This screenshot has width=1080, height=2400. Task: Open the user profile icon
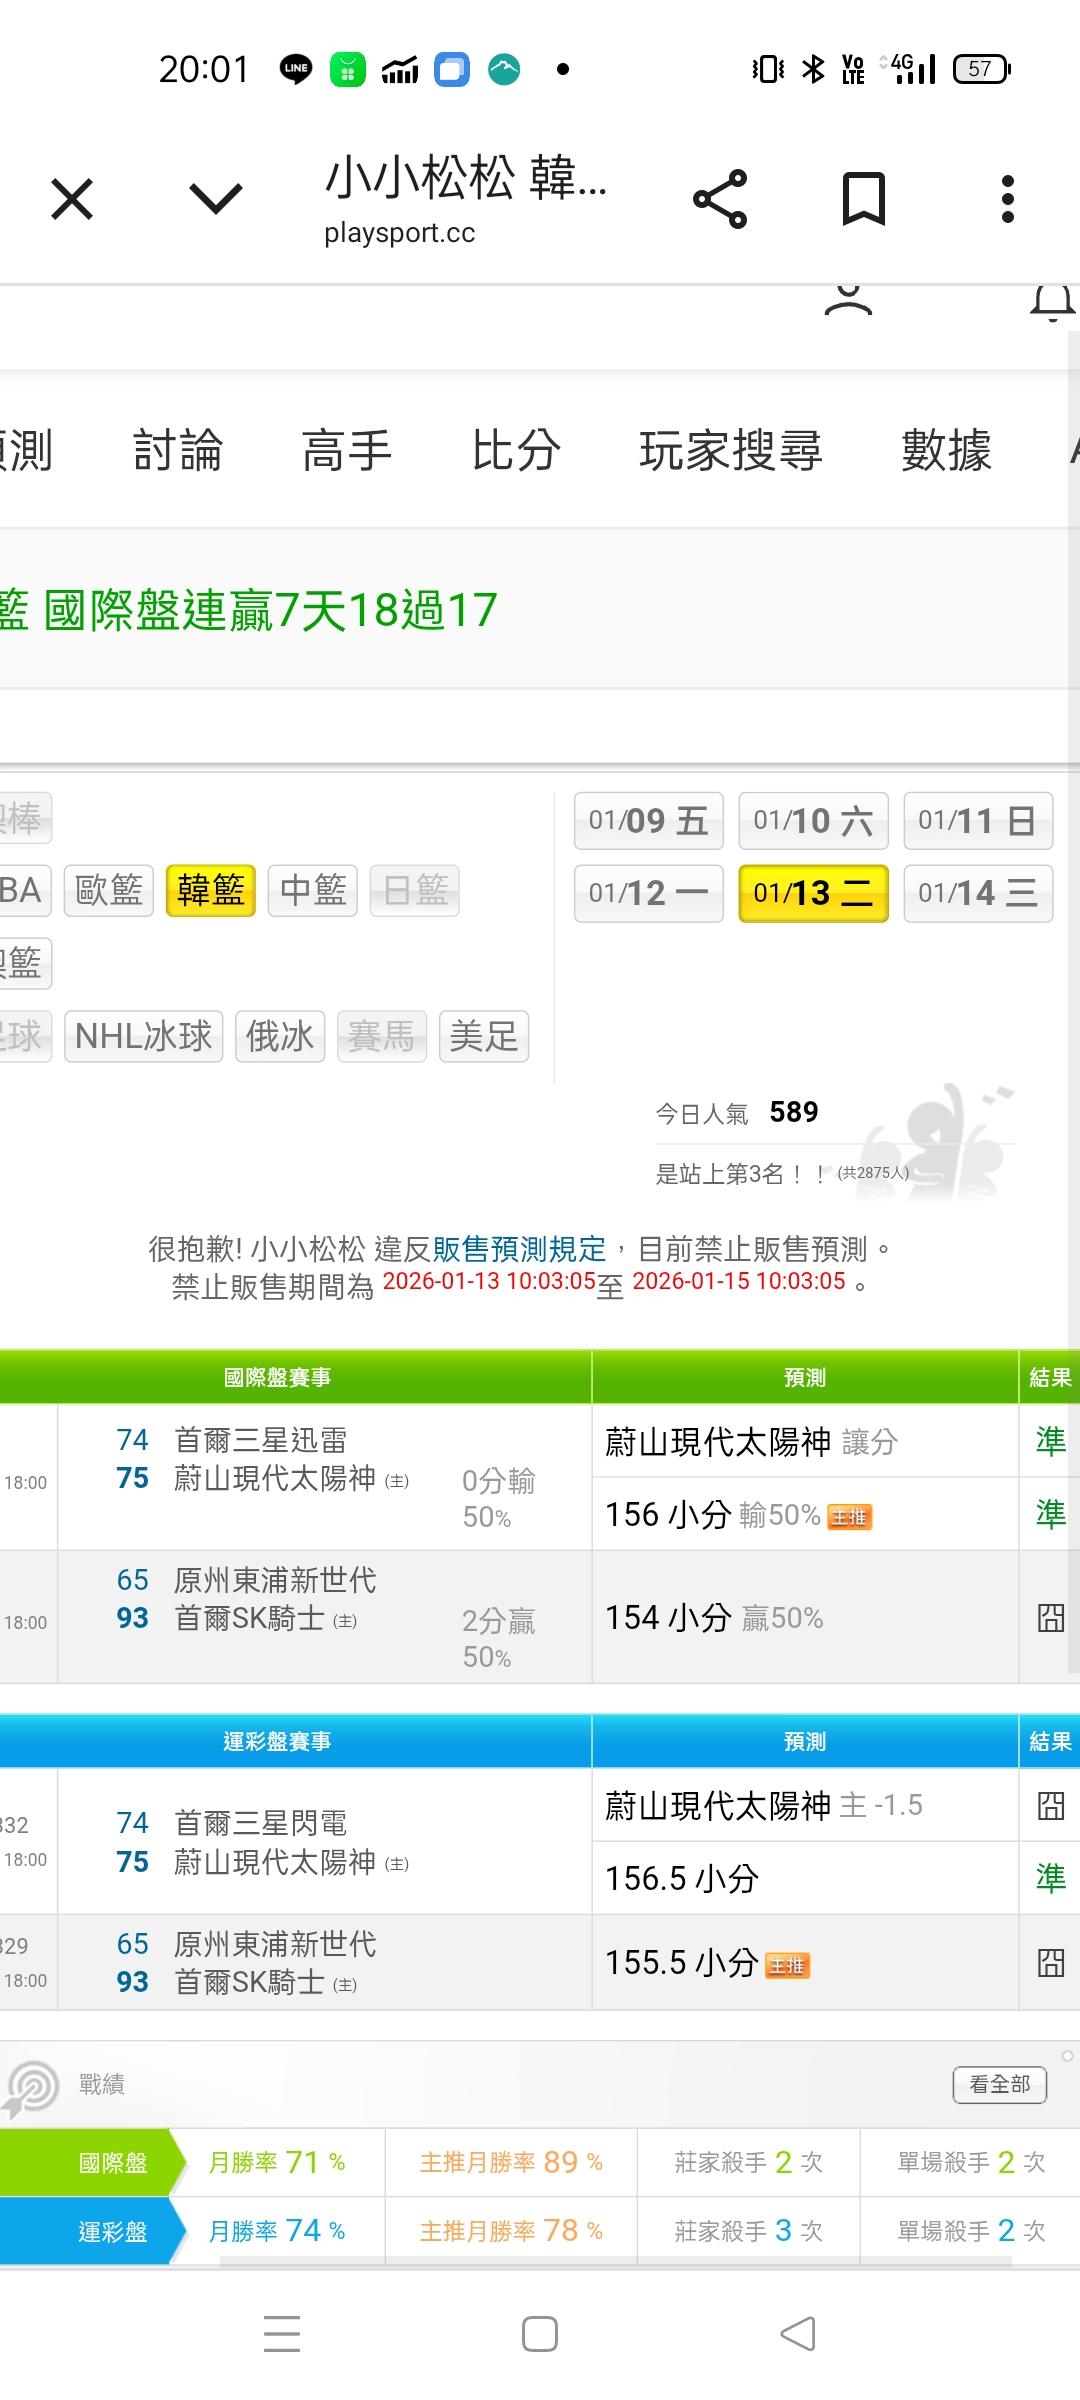click(x=848, y=300)
